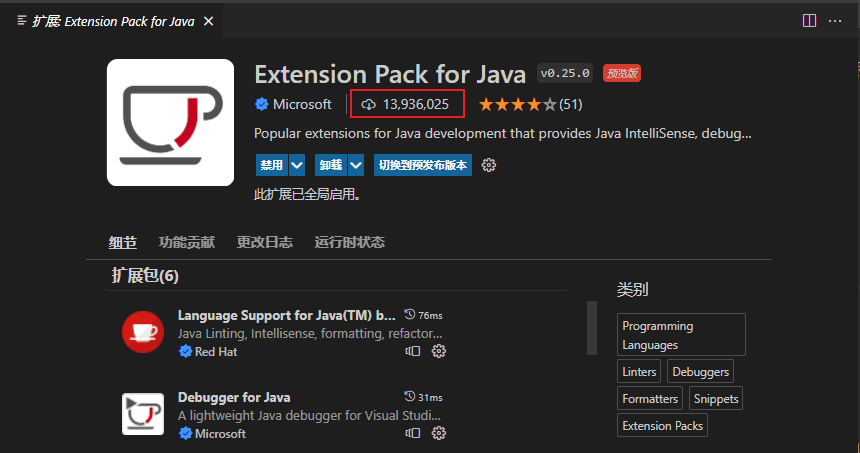Viewport: 860px width, 453px height.
Task: Click the star rating (51)
Action: 530,104
